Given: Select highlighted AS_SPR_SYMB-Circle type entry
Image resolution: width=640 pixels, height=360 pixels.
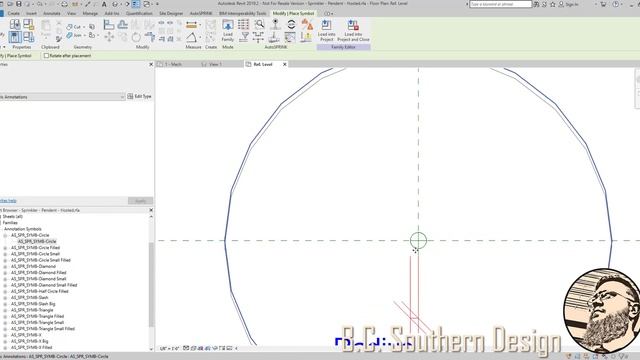Looking at the screenshot, I should (x=37, y=242).
